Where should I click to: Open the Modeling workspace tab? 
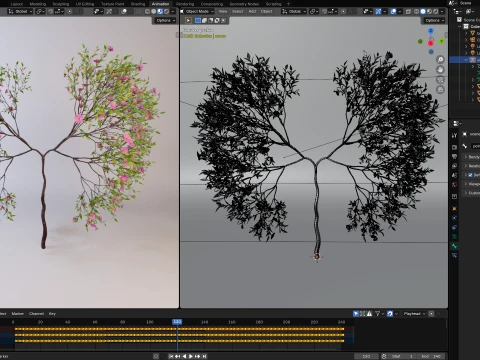coord(38,4)
